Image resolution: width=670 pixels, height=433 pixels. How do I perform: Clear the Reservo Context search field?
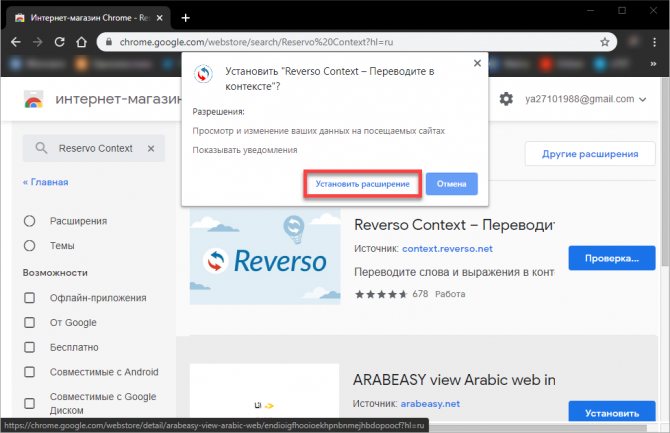(x=151, y=148)
